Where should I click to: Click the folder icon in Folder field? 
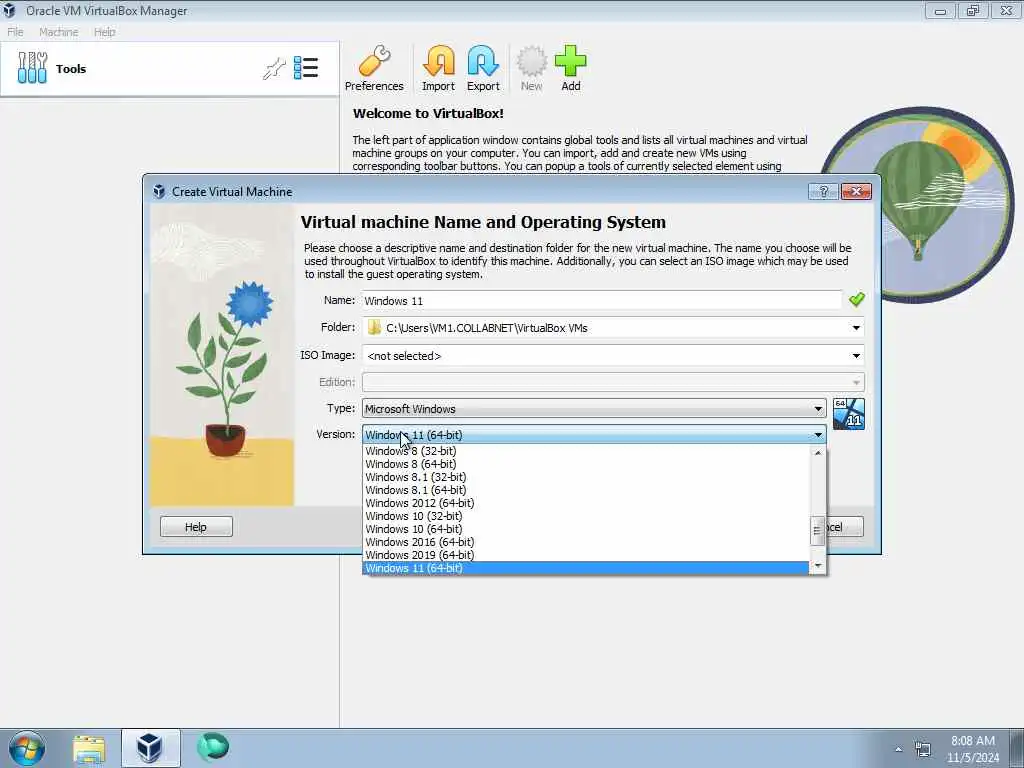374,328
